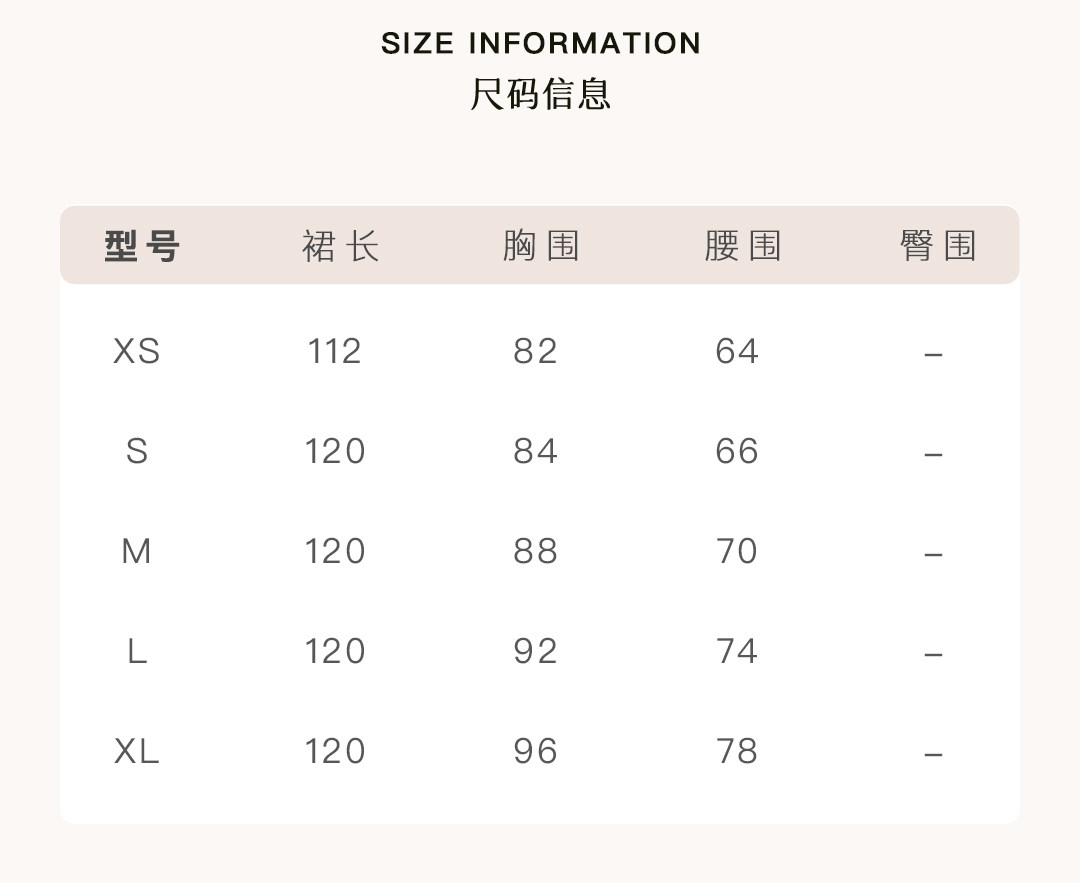Click the 腰围 column header
Screen dimensions: 1080x883
[x=742, y=246]
